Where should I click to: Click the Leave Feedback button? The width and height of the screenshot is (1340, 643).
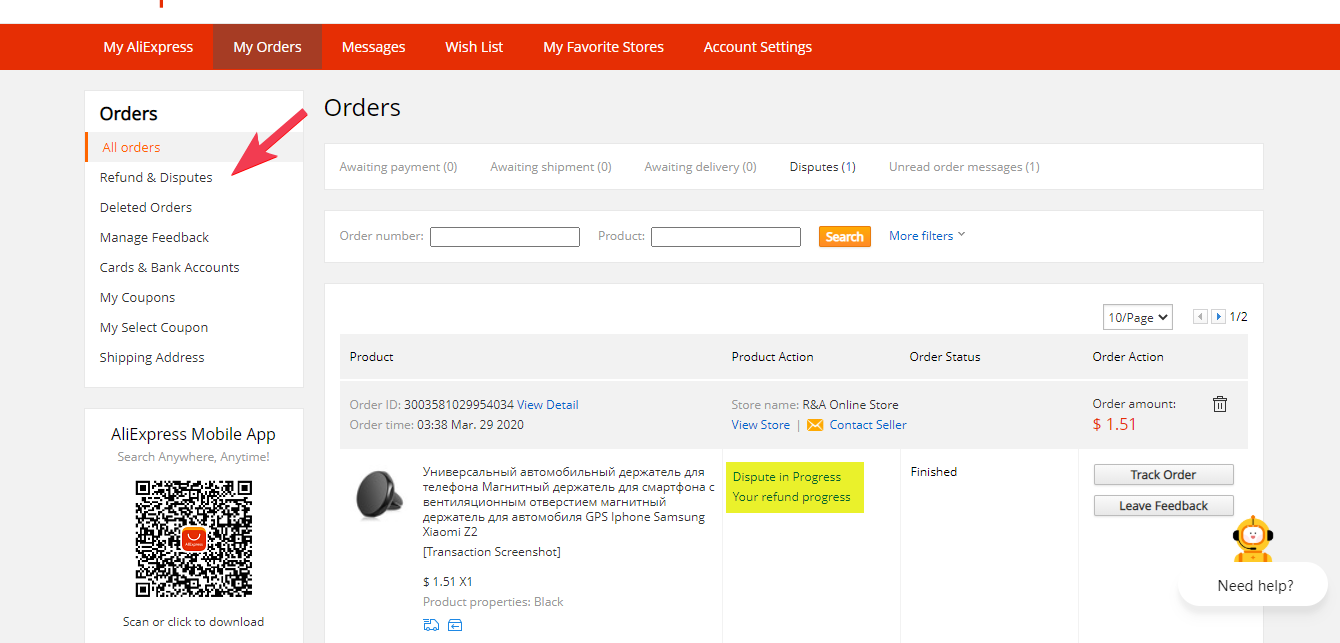pyautogui.click(x=1163, y=506)
